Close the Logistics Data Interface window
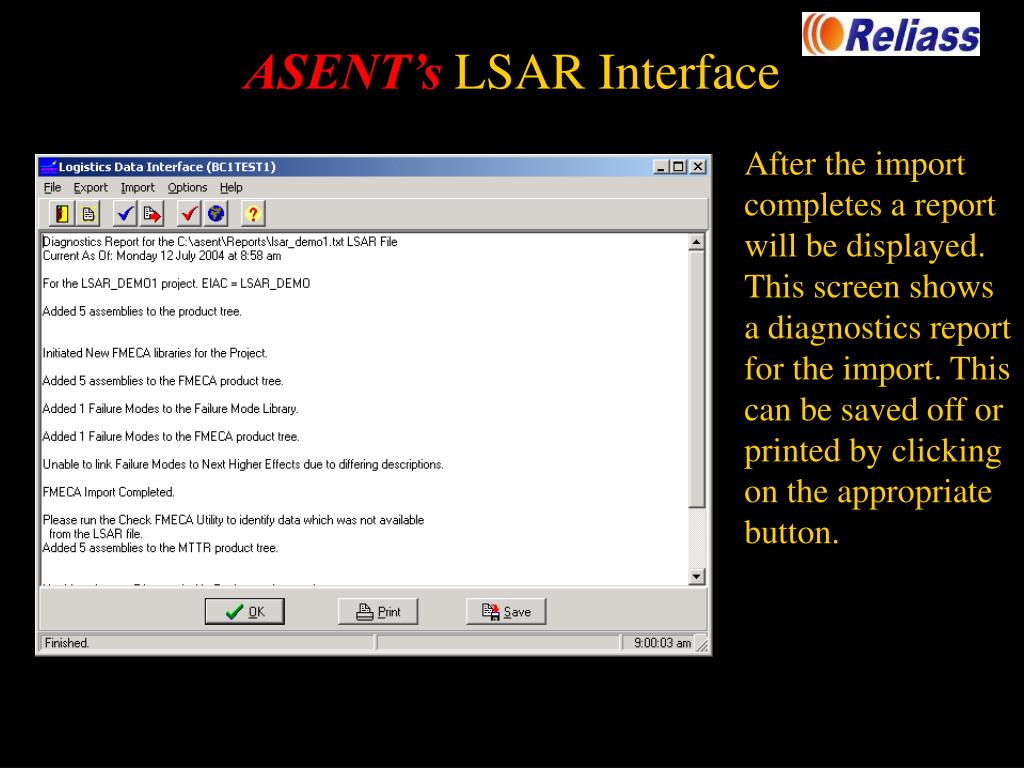 tap(698, 167)
